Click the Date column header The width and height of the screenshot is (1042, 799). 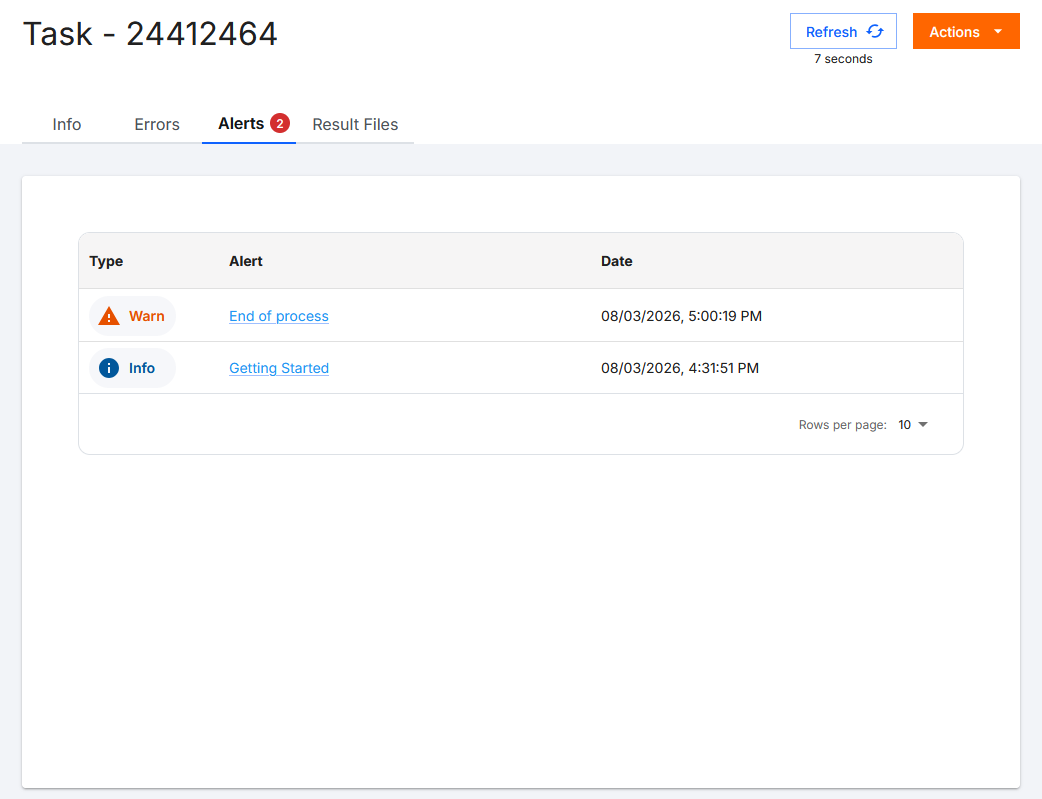616,261
